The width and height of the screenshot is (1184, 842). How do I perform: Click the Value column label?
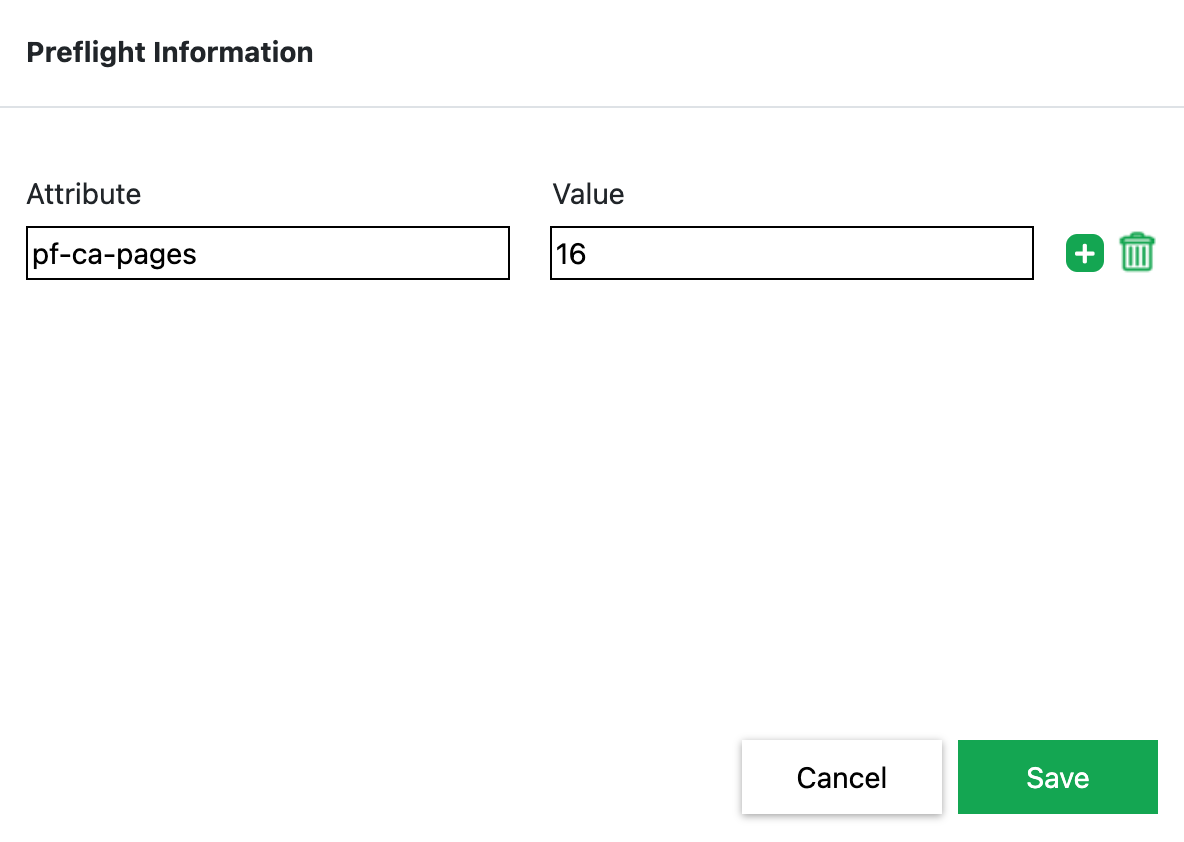tap(588, 194)
